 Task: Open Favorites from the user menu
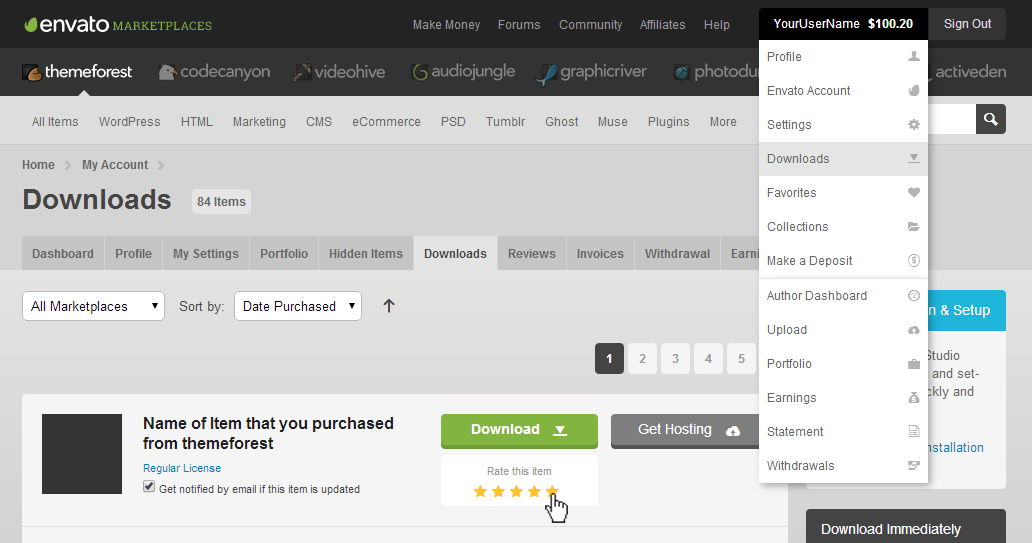[843, 193]
